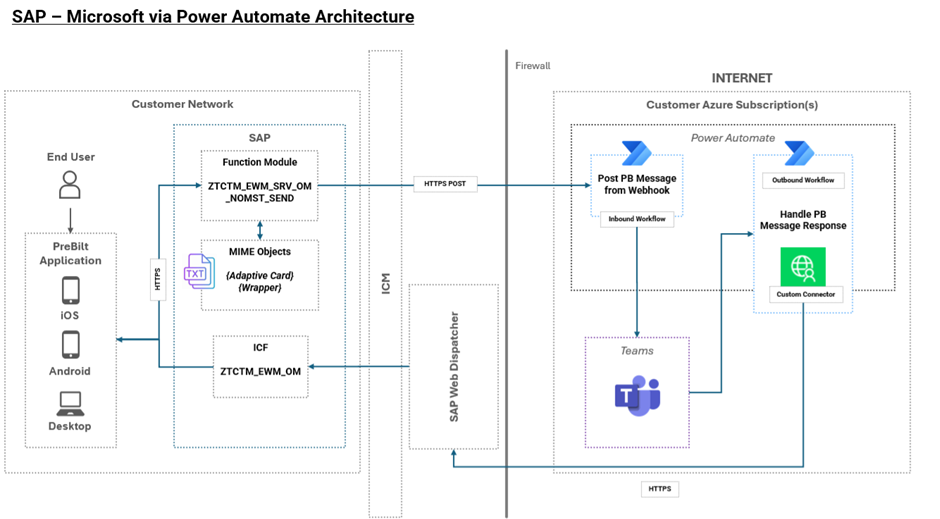Click the Inbound Workflow label box

click(x=636, y=219)
